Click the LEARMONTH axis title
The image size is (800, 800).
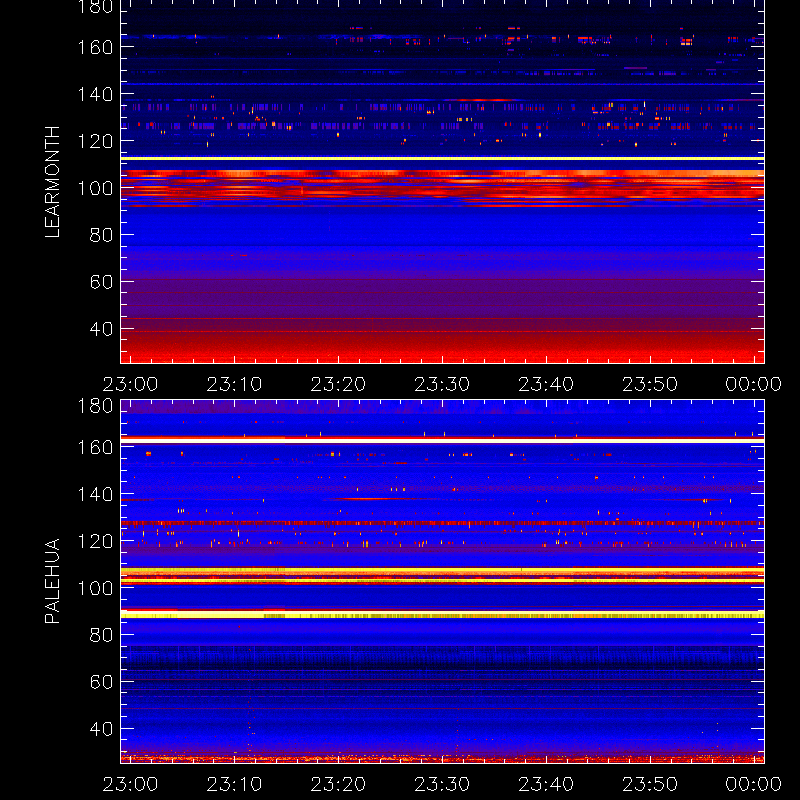[53, 182]
